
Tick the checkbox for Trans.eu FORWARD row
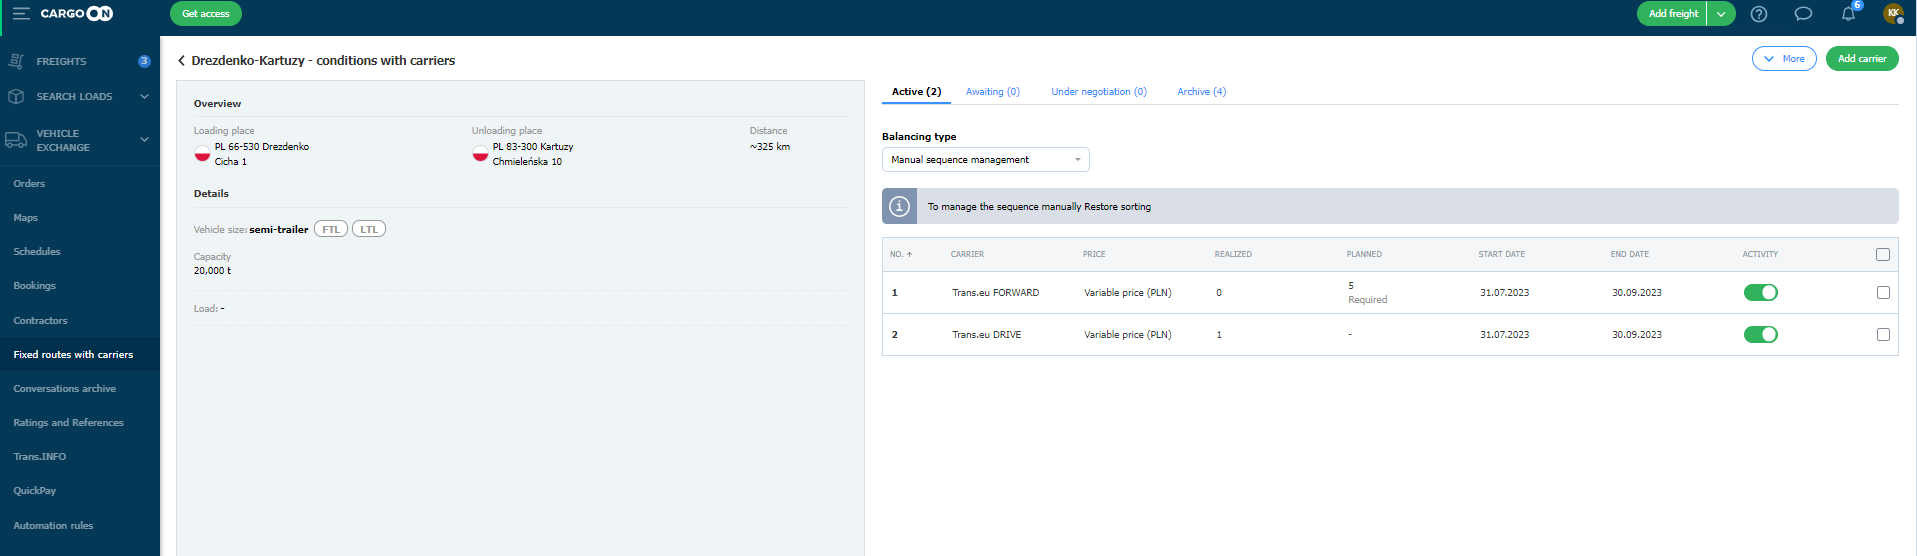(1883, 293)
